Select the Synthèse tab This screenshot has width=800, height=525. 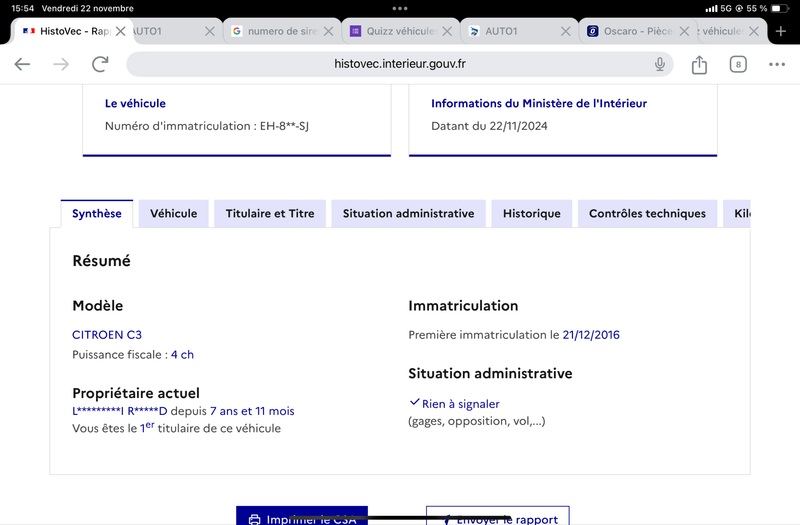(x=96, y=214)
